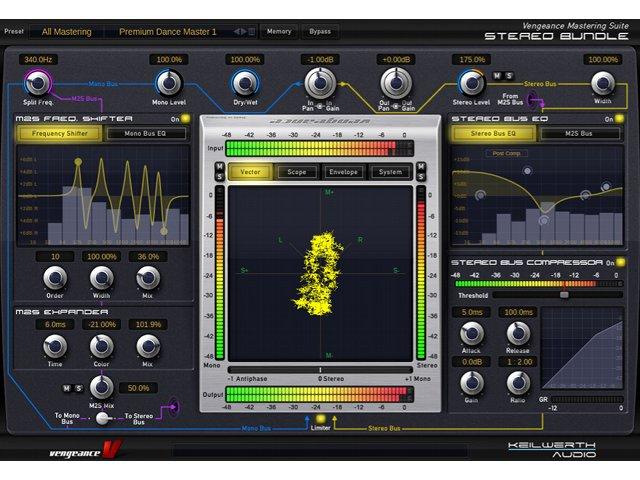Viewport: 640px width, 480px height.
Task: Click the compressor Ratio knob
Action: point(518,383)
